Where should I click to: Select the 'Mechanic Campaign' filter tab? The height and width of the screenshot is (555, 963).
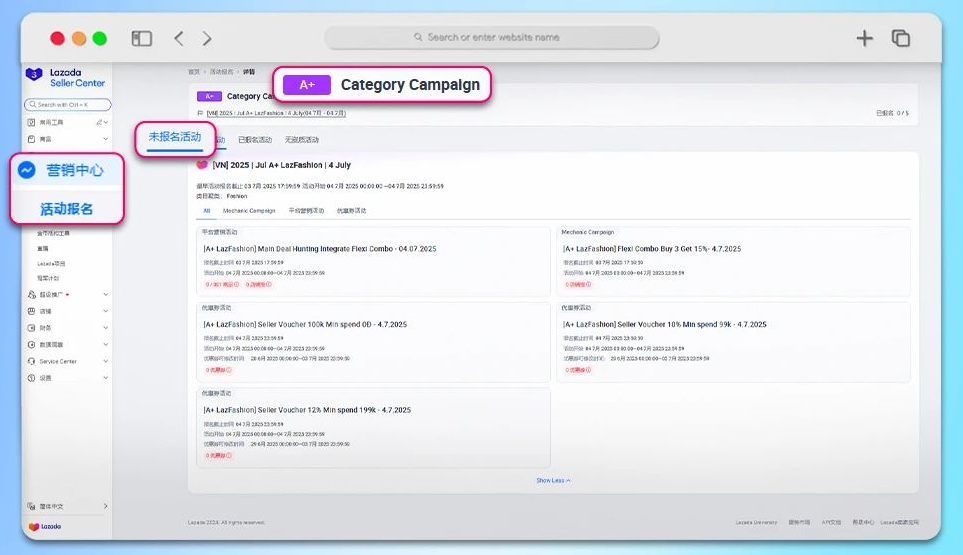[x=249, y=211]
